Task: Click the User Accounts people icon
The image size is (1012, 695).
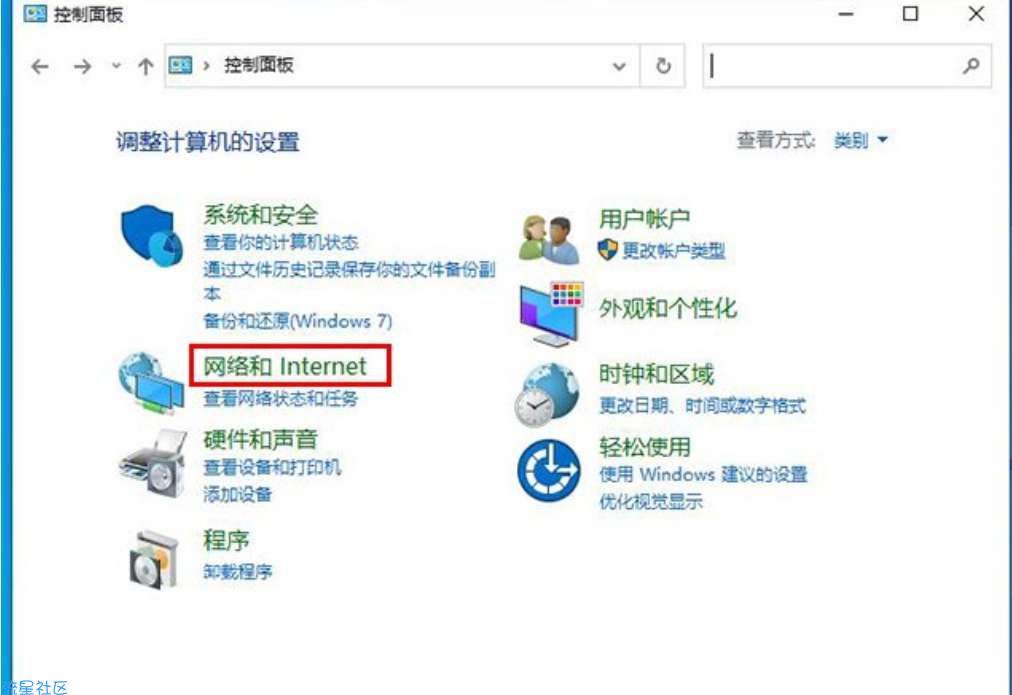Action: (x=549, y=239)
